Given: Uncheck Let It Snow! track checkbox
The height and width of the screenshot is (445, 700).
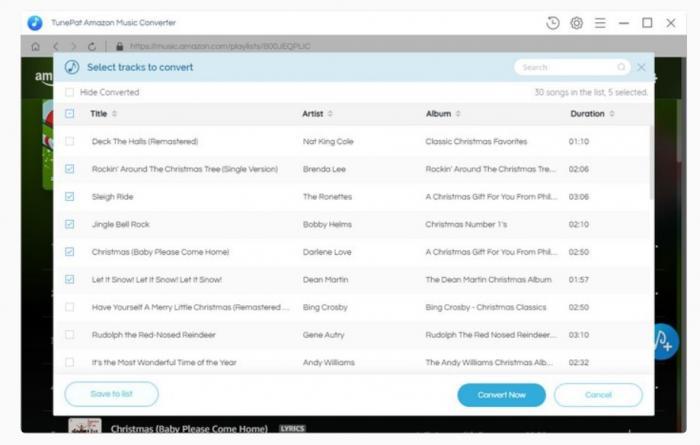Looking at the screenshot, I should pos(70,279).
